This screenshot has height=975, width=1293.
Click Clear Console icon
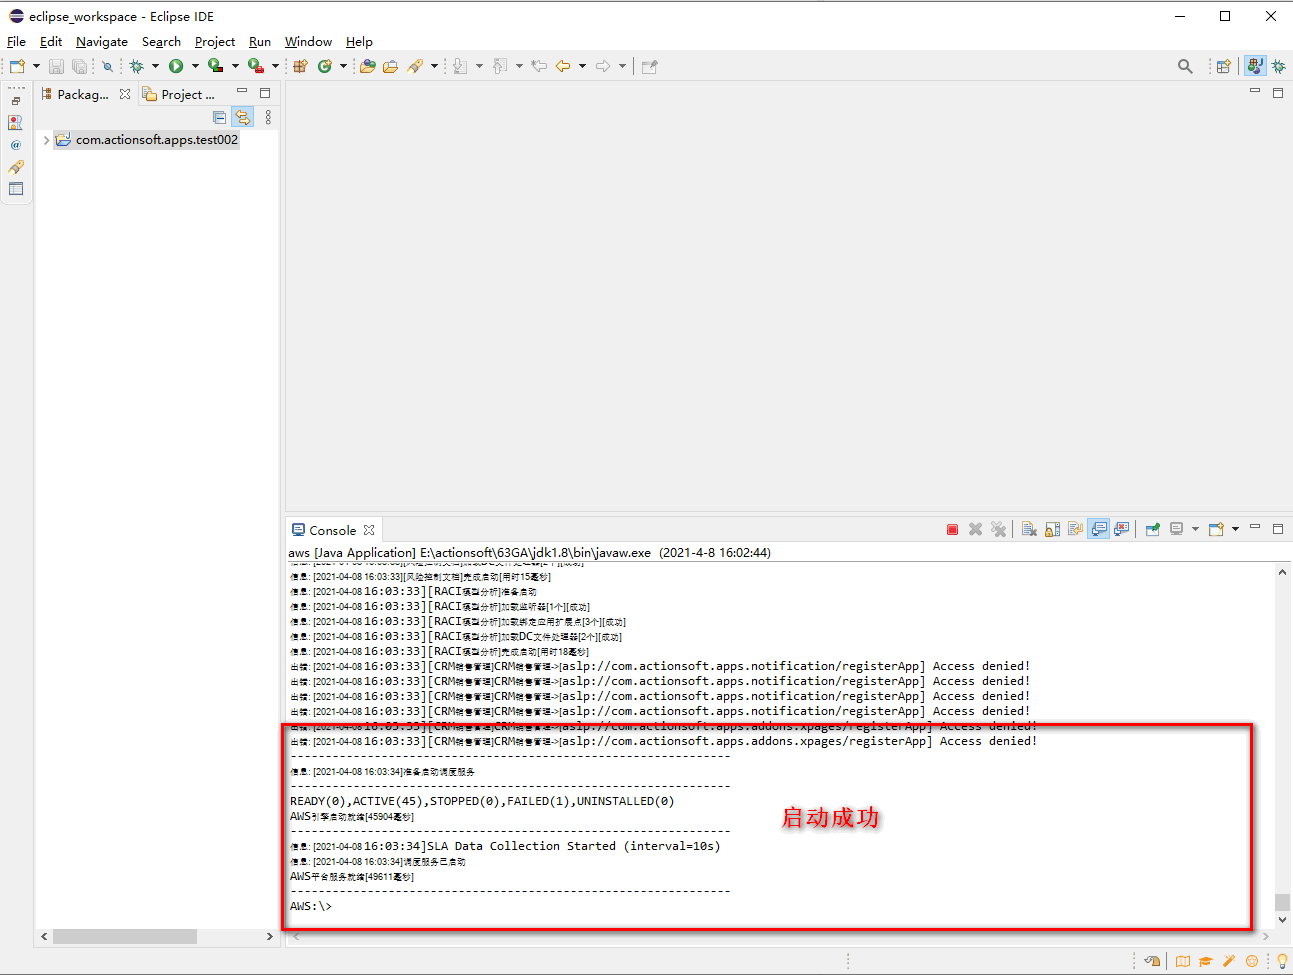click(1029, 530)
